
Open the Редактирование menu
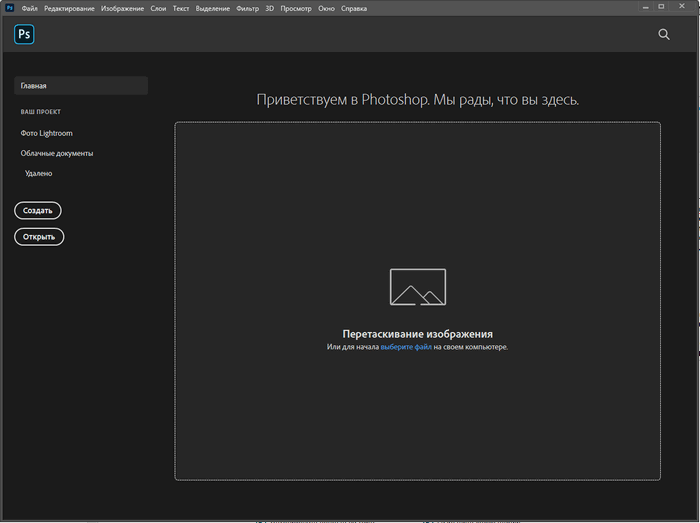69,8
